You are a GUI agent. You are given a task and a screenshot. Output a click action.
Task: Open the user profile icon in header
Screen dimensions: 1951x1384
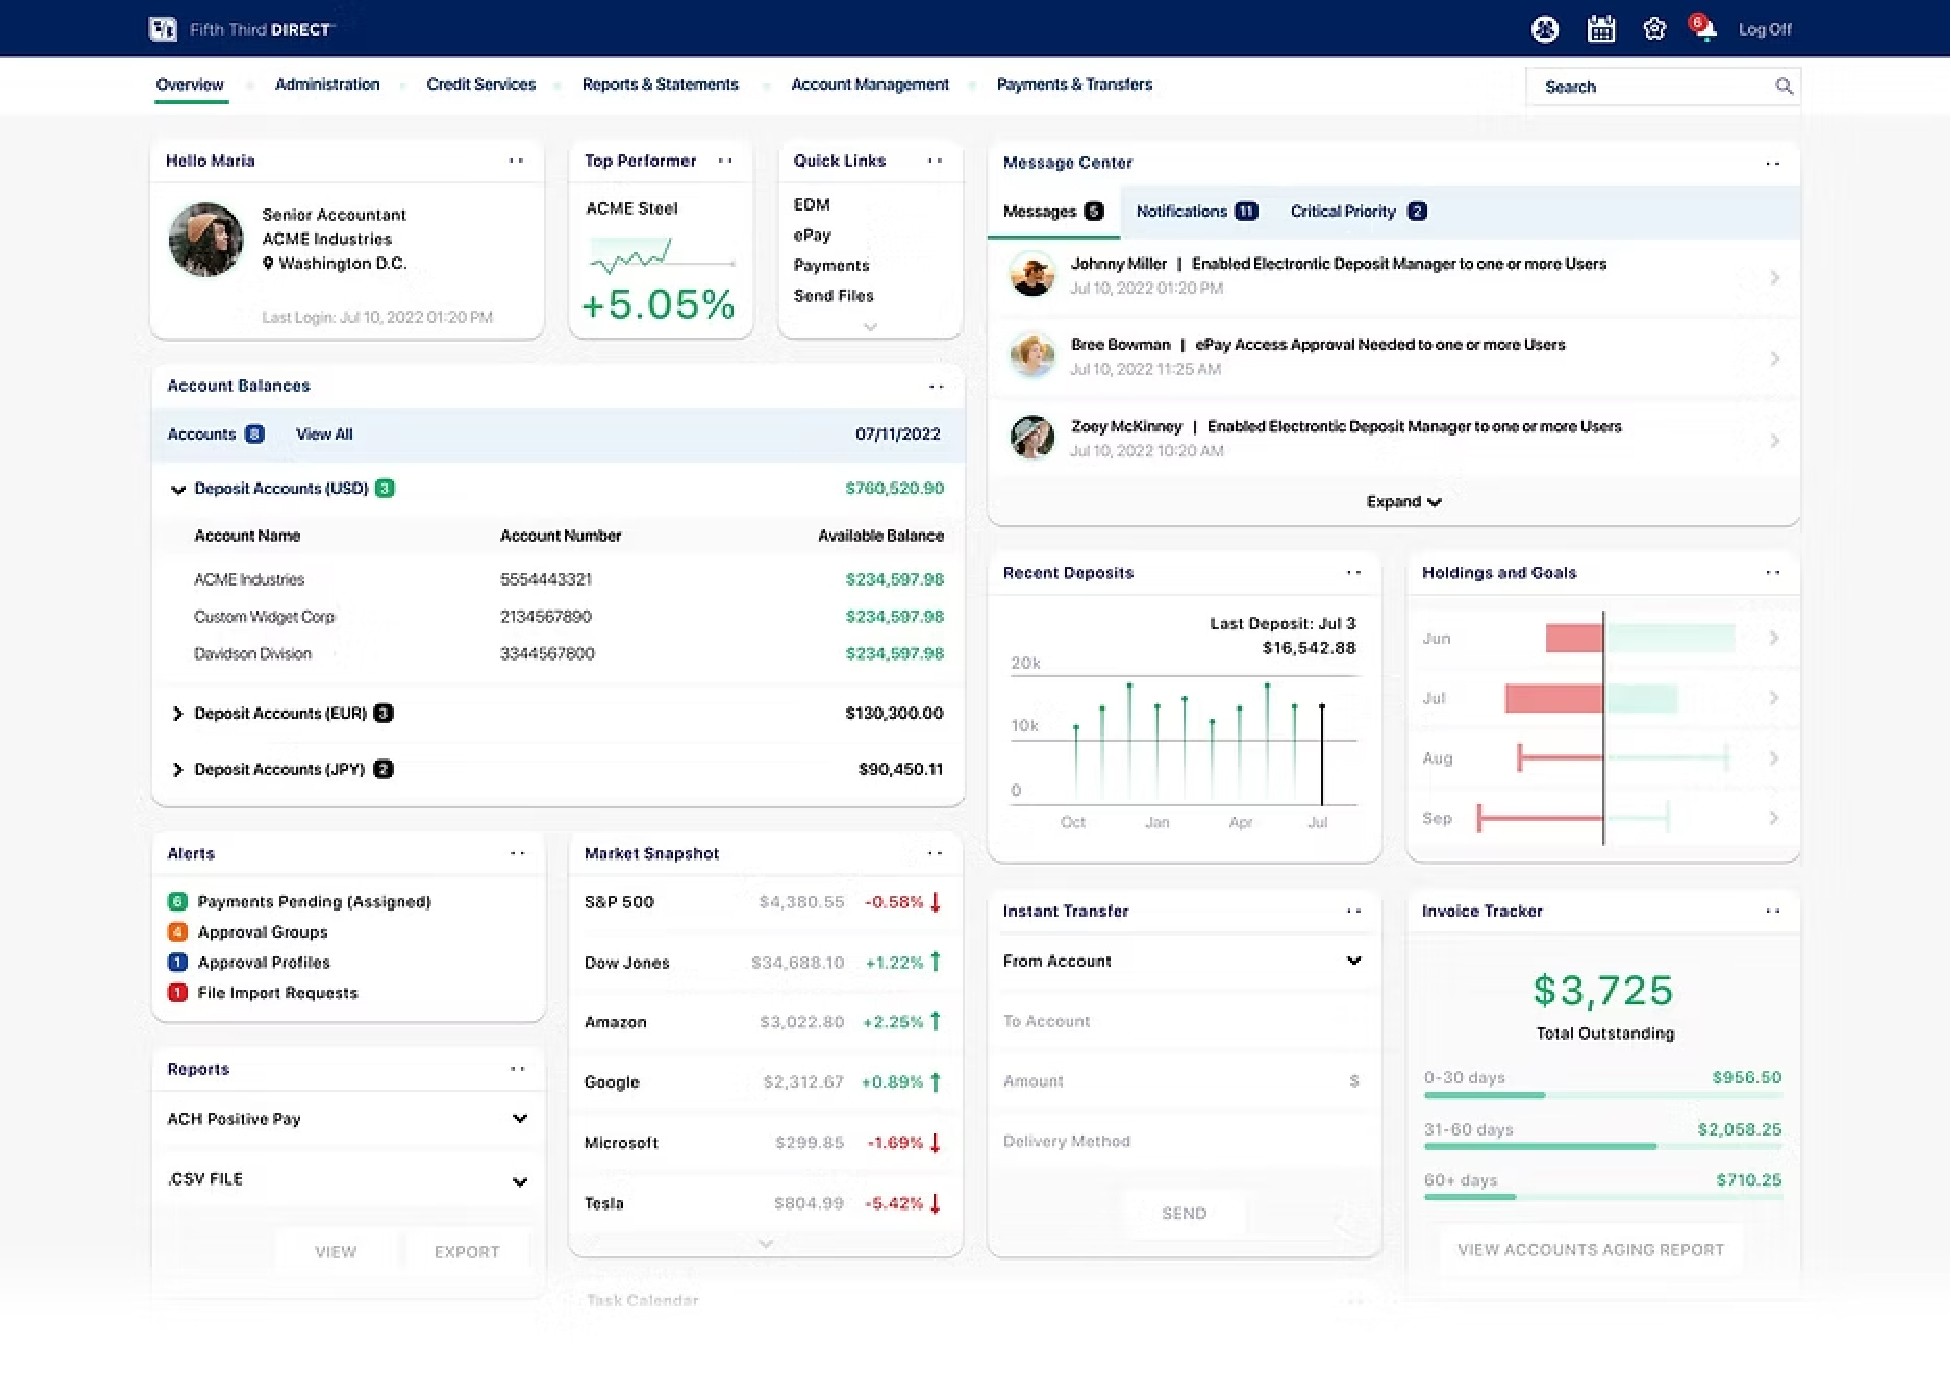pyautogui.click(x=1545, y=30)
